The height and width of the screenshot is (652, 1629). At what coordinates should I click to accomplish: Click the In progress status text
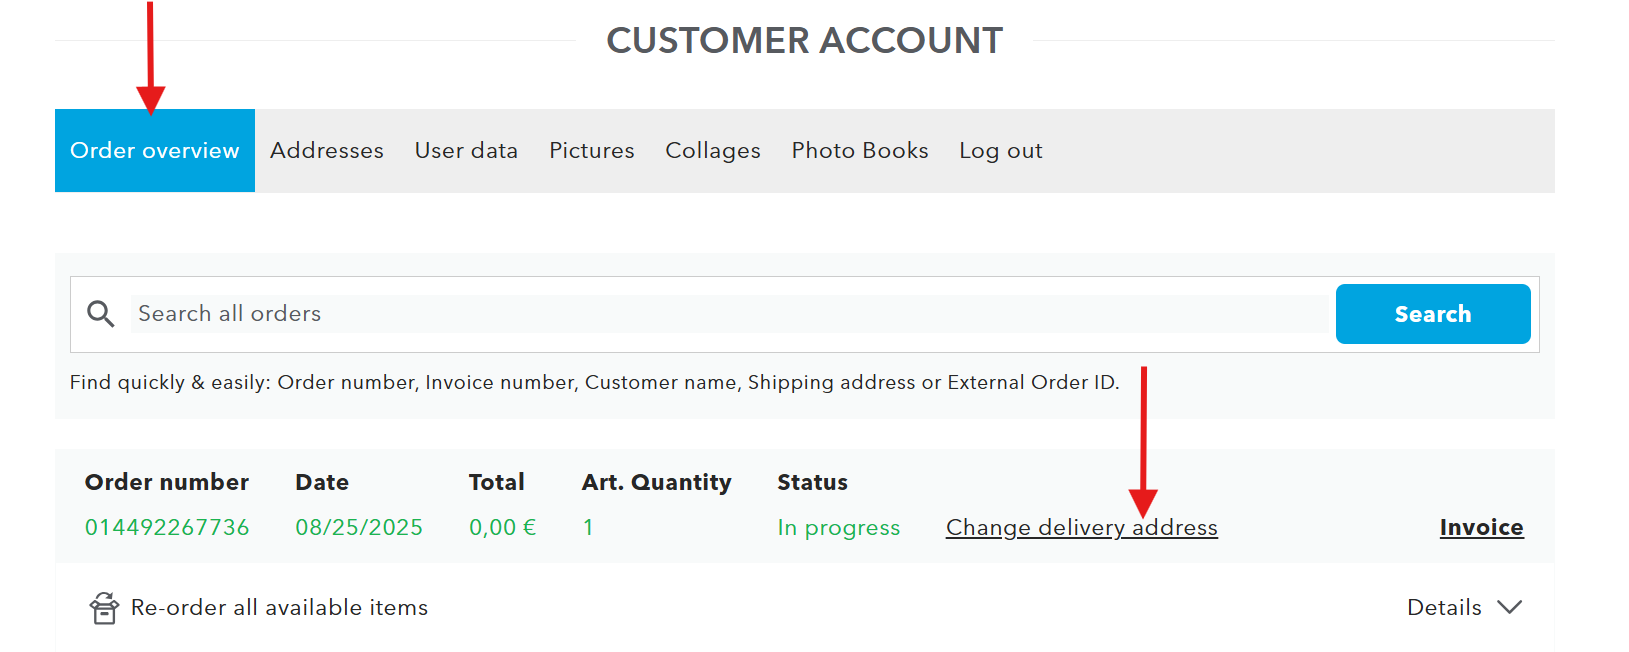coord(839,527)
